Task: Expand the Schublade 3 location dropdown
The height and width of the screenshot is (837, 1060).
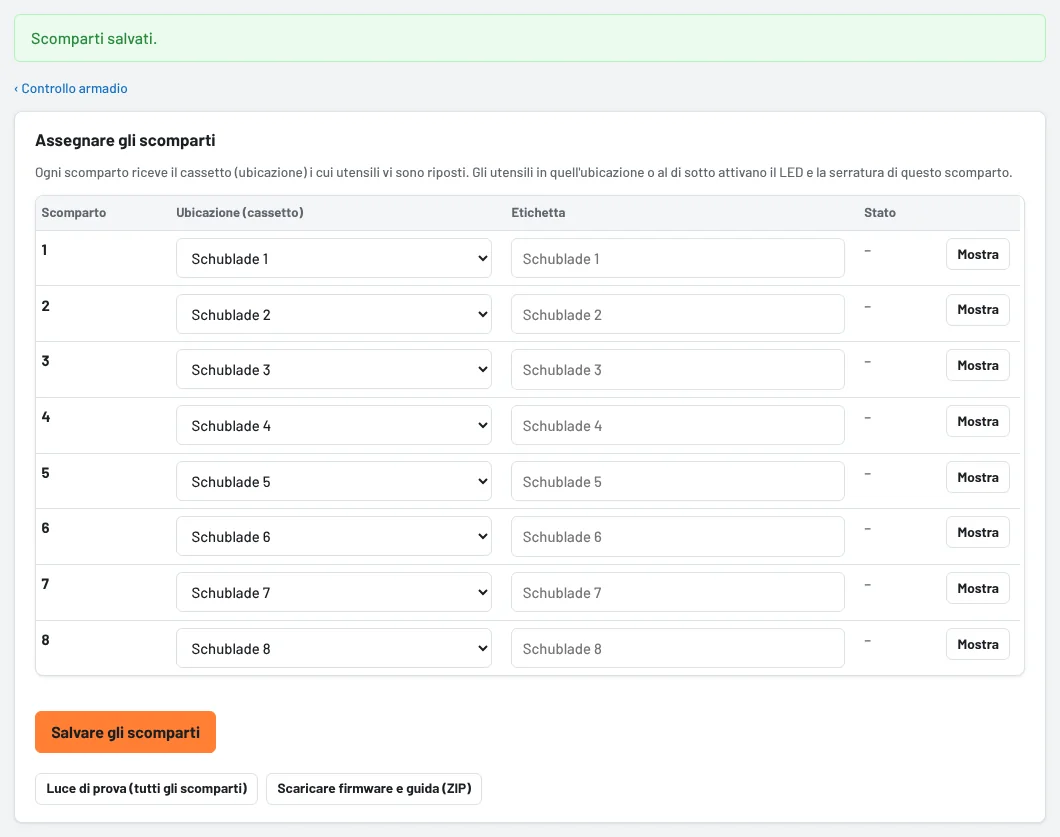Action: (333, 370)
